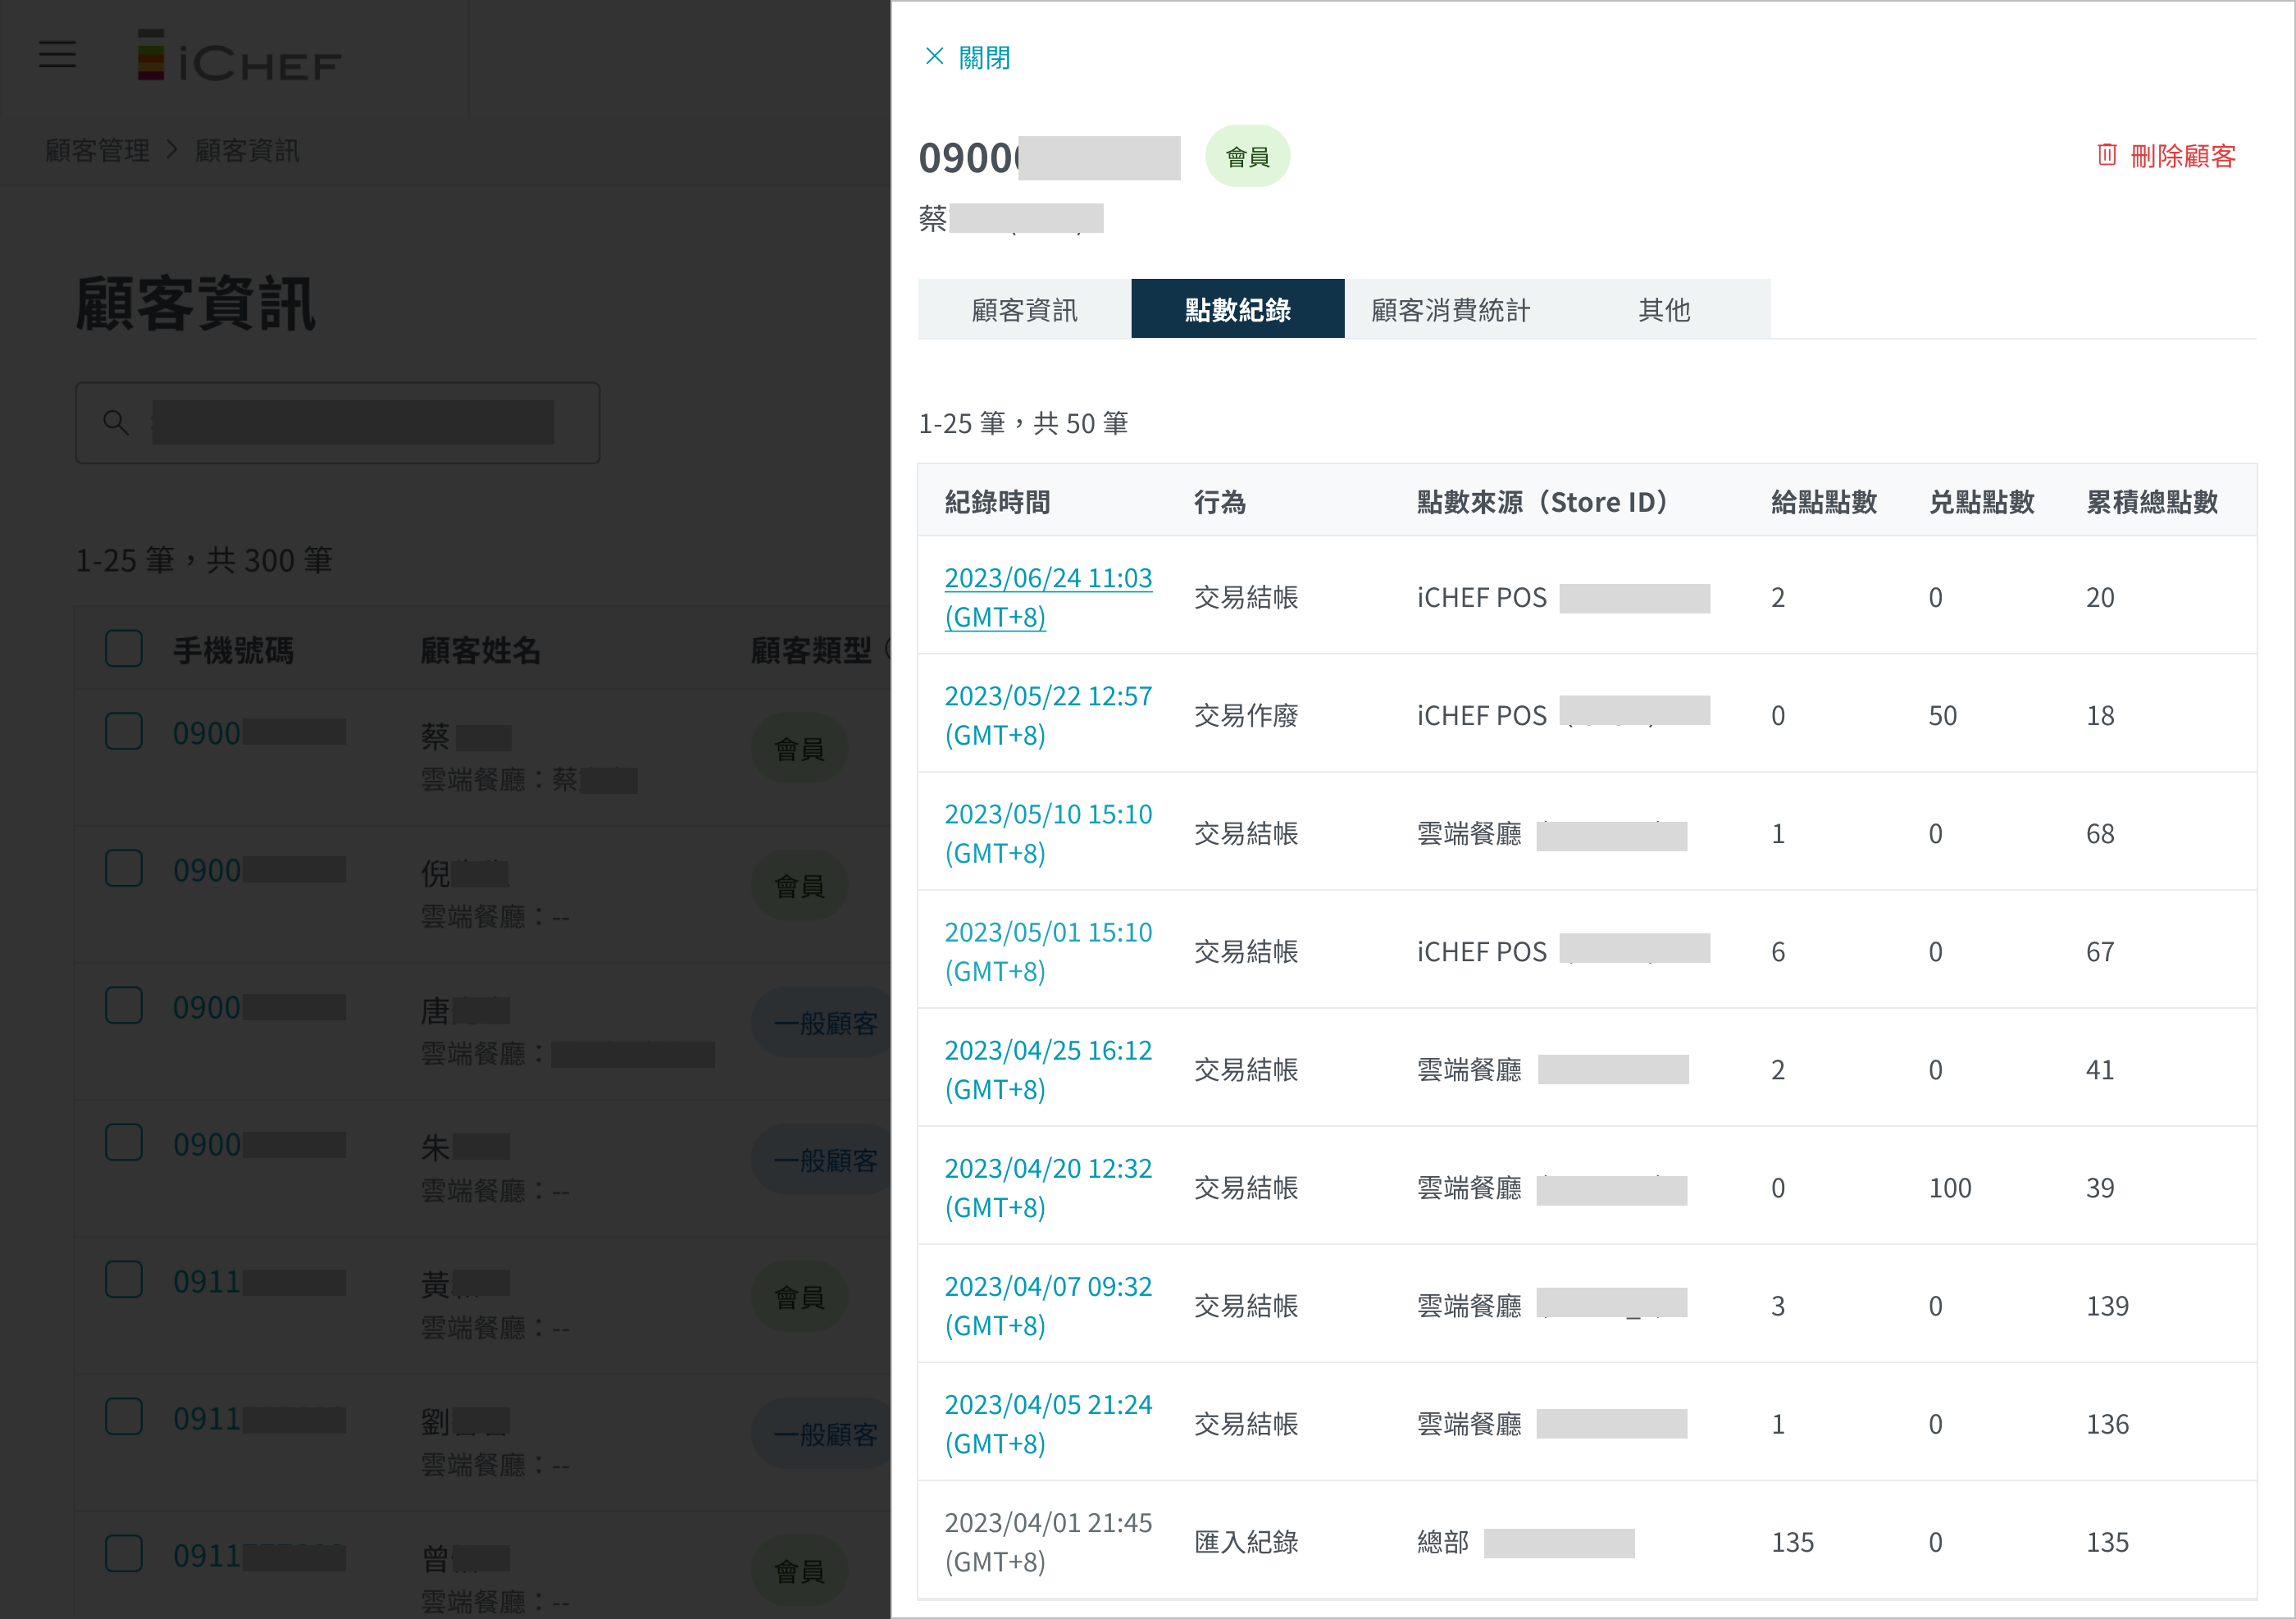Select the 點數紀錄 tab
The image size is (2296, 1619).
[x=1237, y=310]
